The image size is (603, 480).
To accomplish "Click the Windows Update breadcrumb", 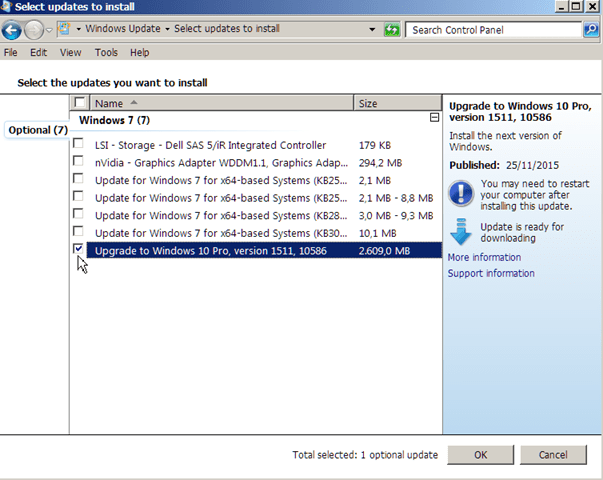I will [123, 29].
